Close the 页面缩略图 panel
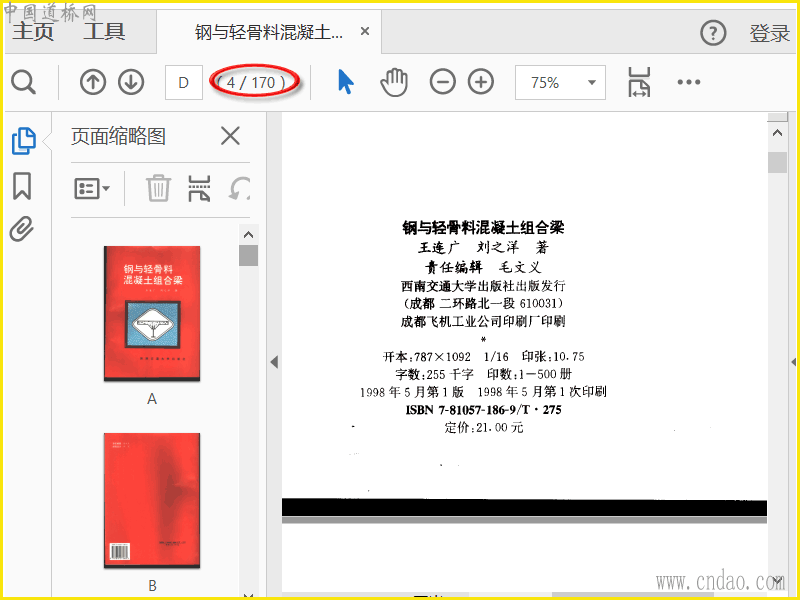The width and height of the screenshot is (800, 600). (x=230, y=136)
